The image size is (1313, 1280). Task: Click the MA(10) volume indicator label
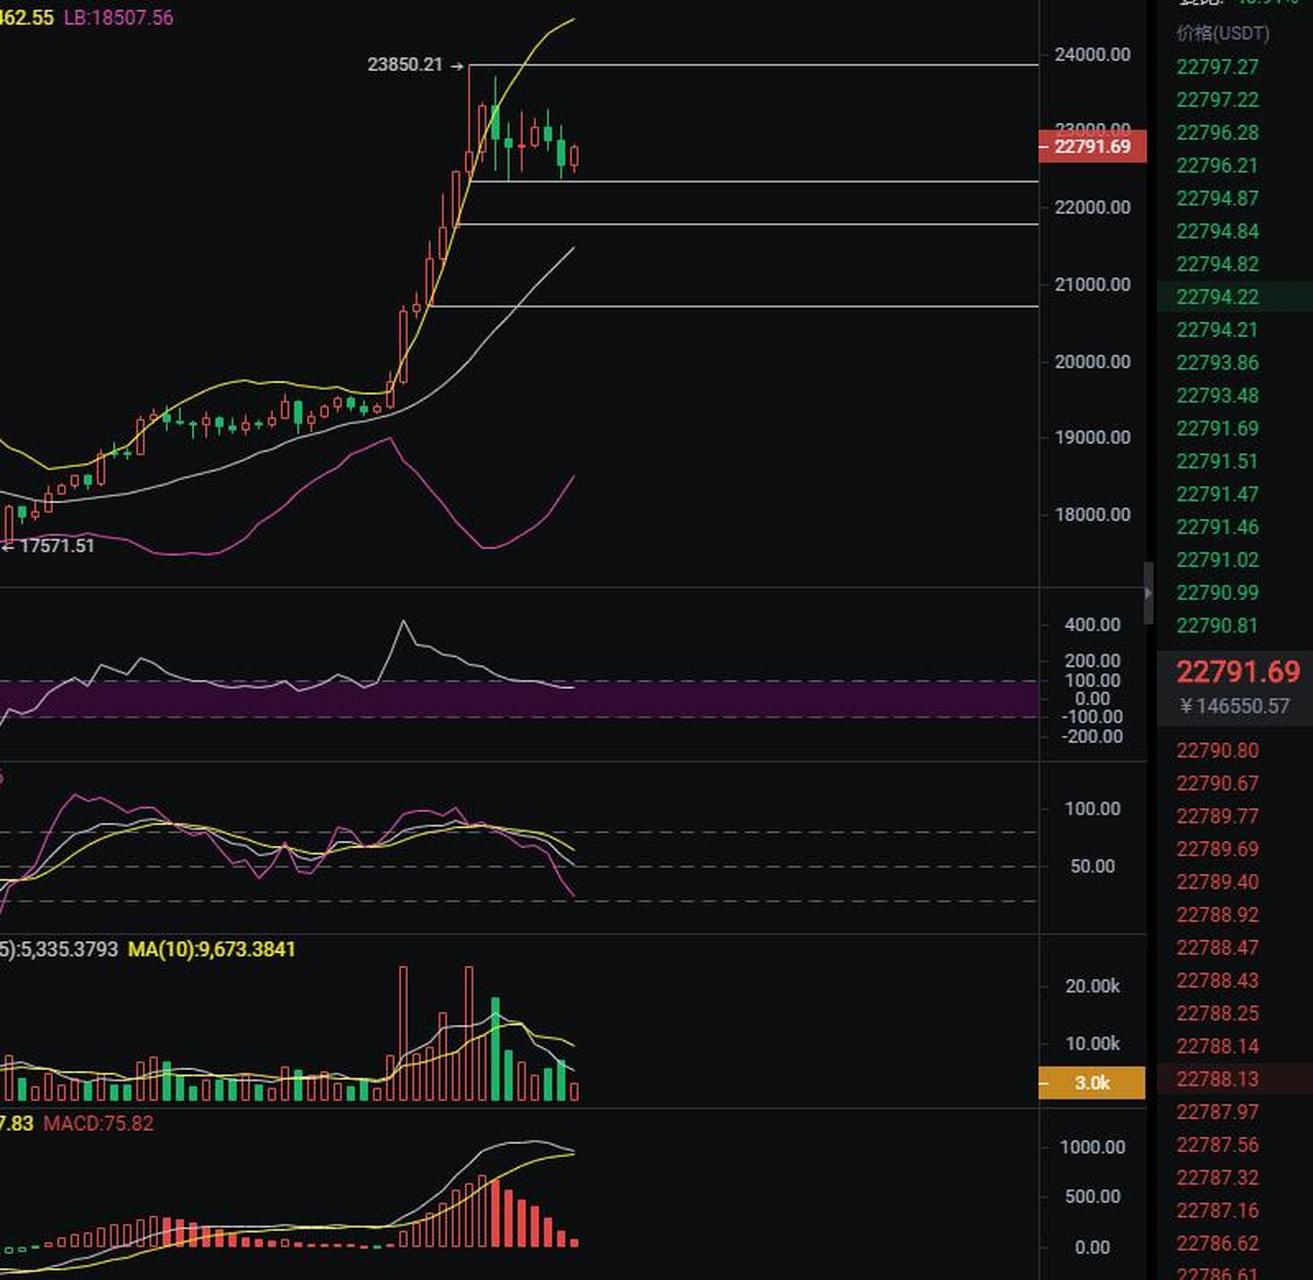coord(211,949)
